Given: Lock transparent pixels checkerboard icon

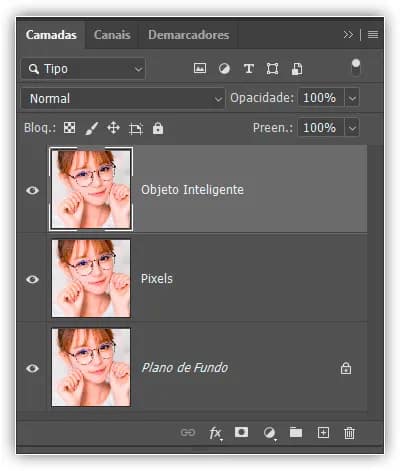Looking at the screenshot, I should point(69,128).
